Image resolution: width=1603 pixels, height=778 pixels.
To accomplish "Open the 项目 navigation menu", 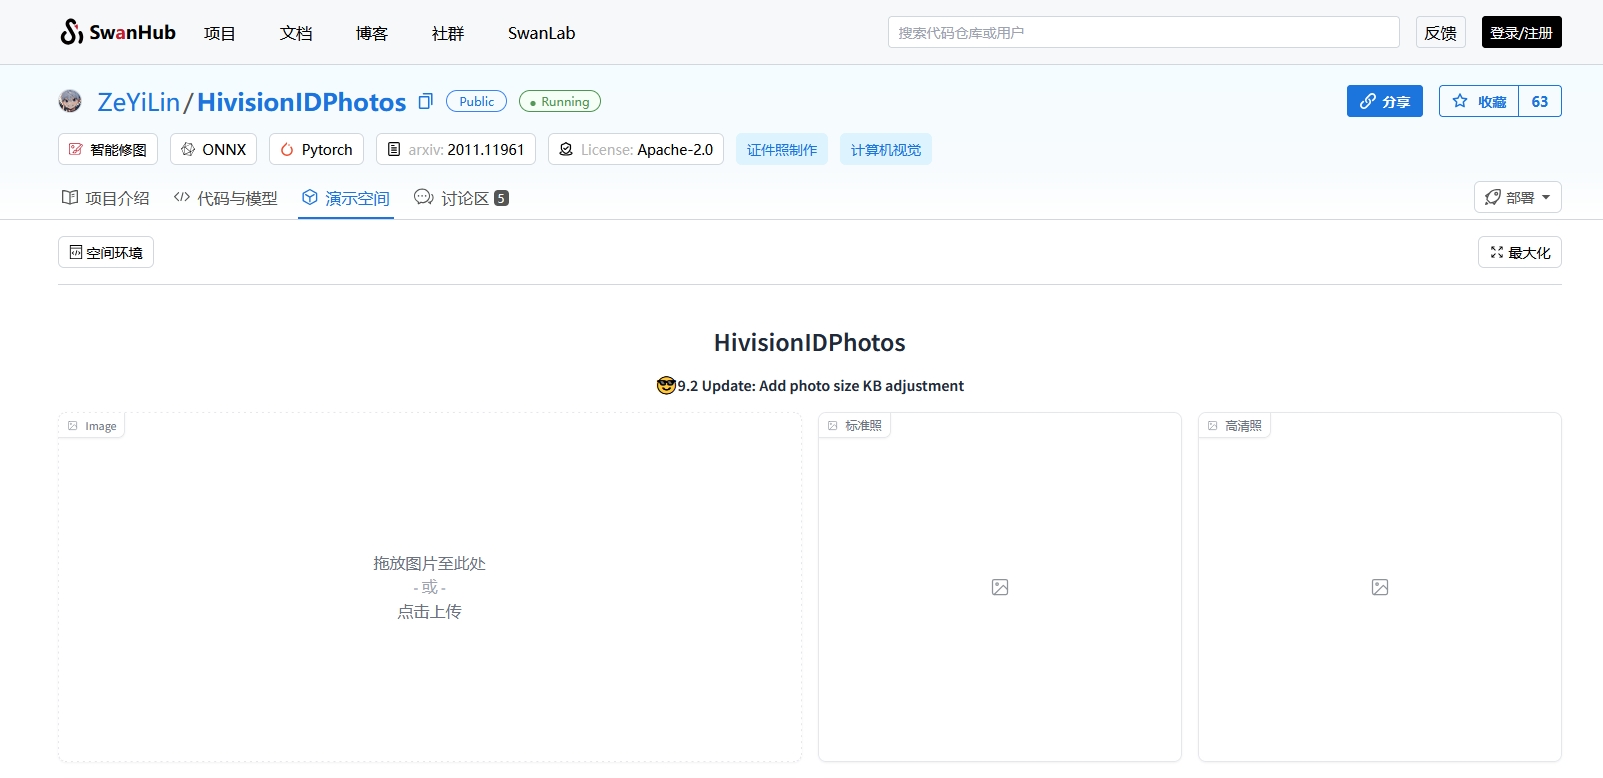I will (x=220, y=33).
